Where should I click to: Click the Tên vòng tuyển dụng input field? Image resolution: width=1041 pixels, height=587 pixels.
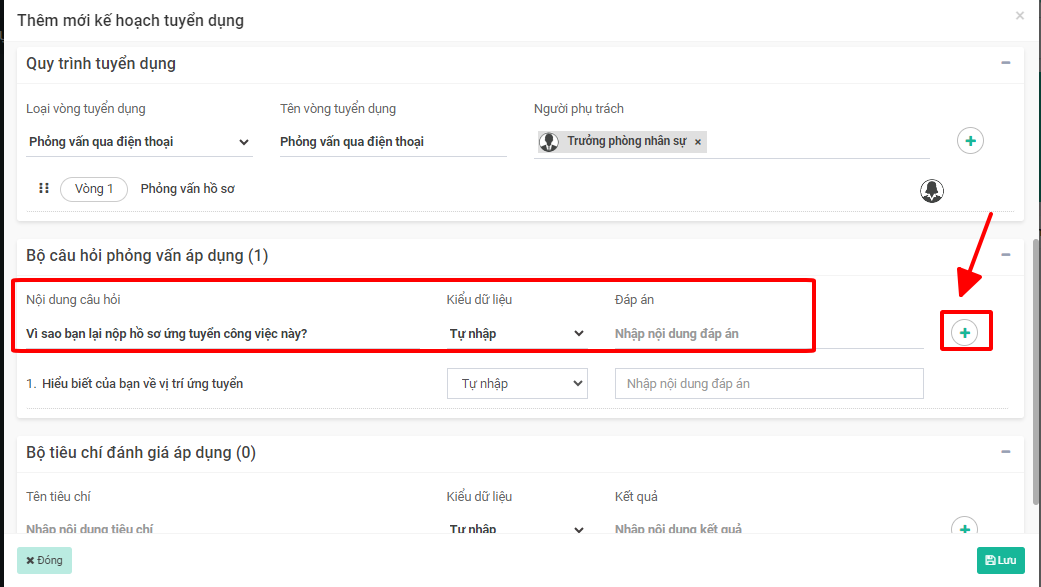pyautogui.click(x=393, y=142)
